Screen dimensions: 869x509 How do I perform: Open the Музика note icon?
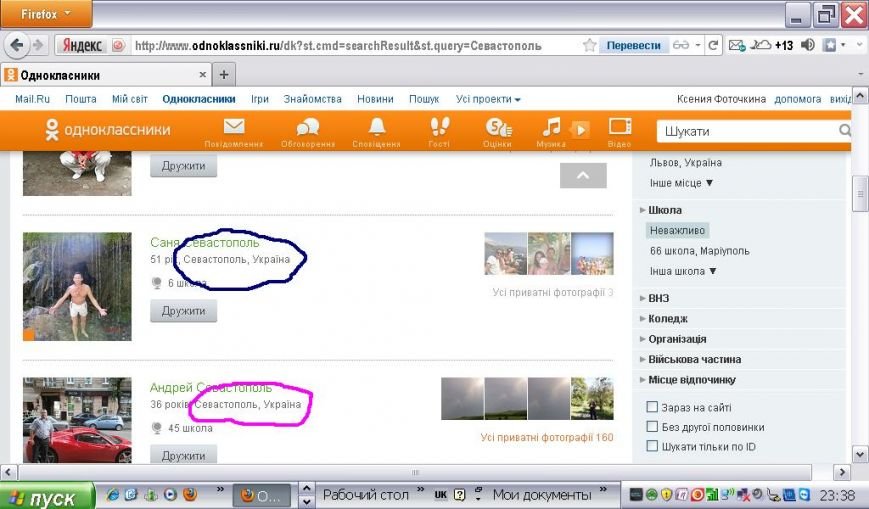pos(551,127)
